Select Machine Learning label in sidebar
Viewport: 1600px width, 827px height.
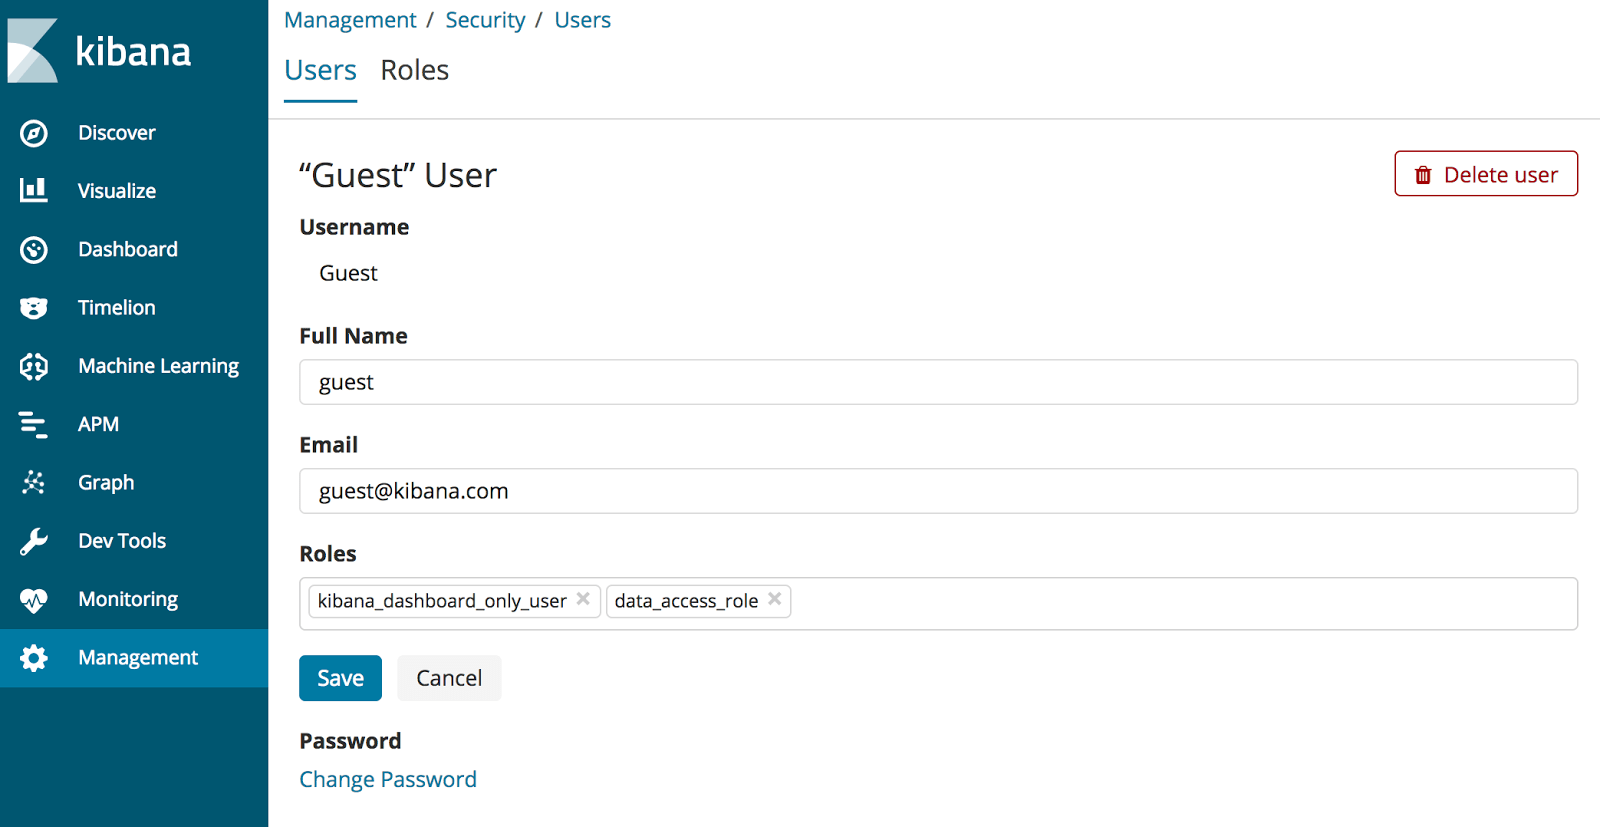pos(159,367)
